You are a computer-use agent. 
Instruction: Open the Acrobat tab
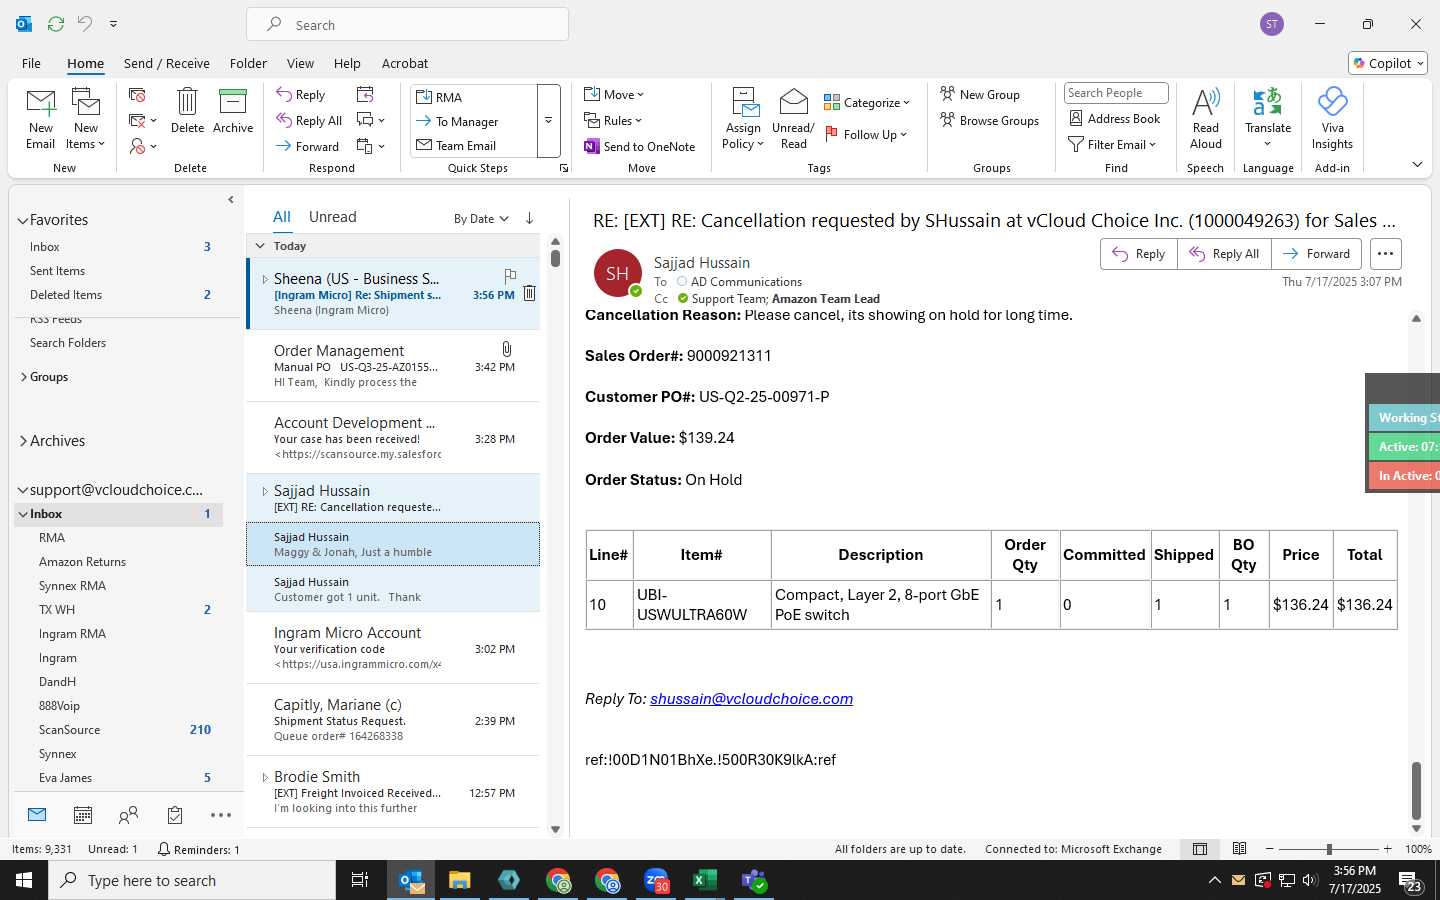[x=405, y=63]
